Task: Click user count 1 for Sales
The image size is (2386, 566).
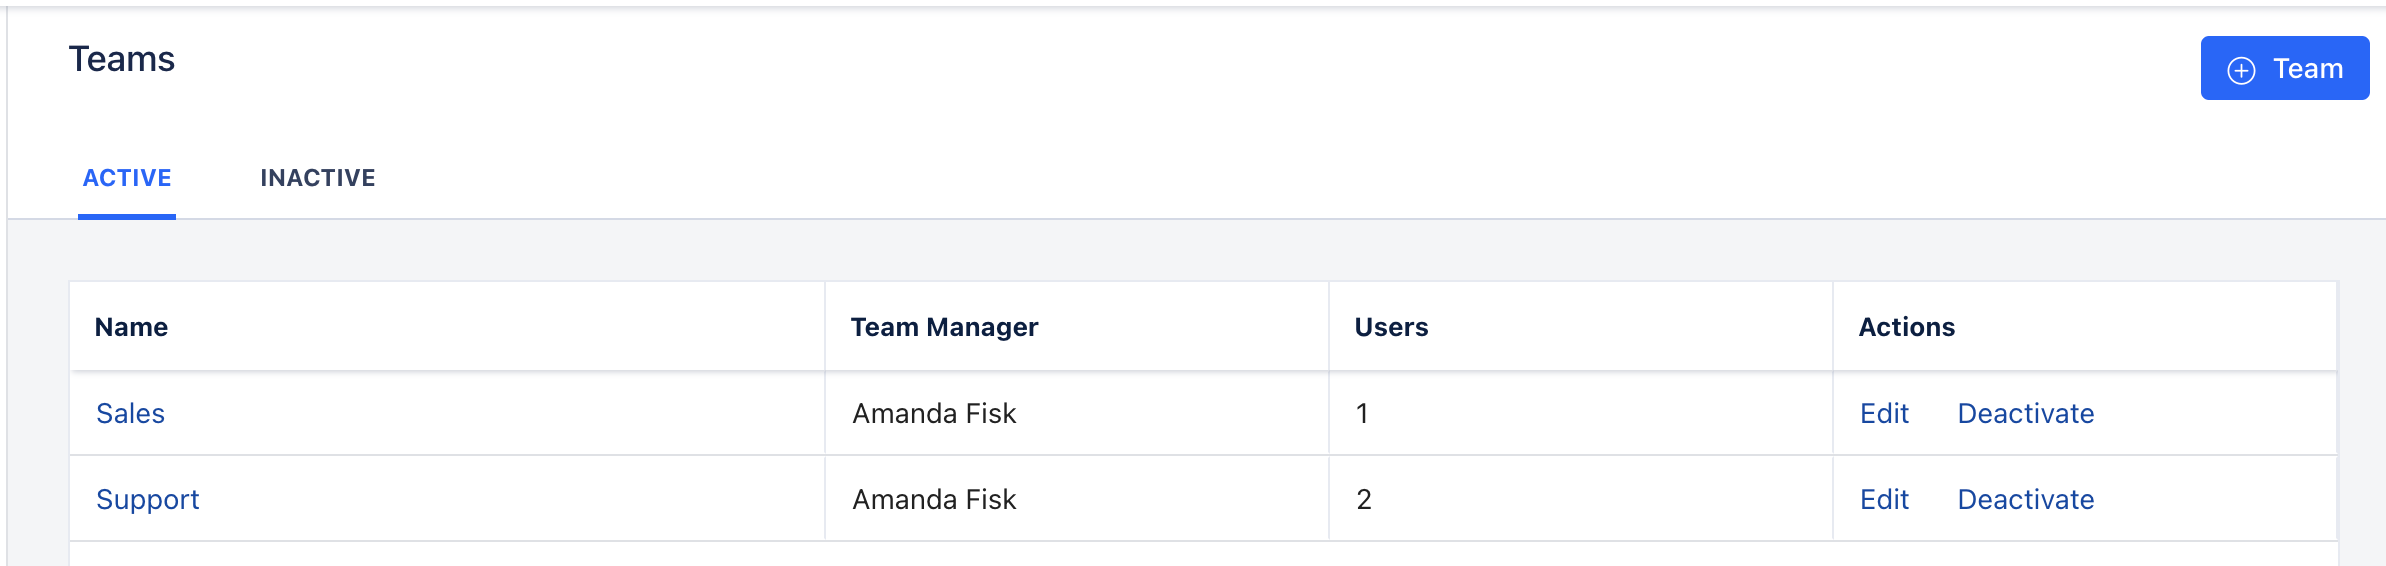Action: click(1362, 414)
